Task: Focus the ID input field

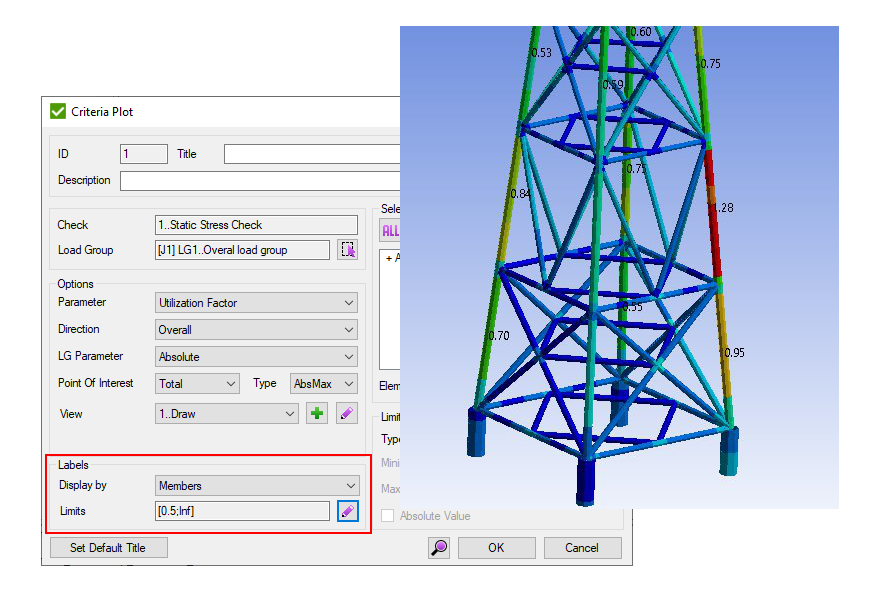Action: click(143, 153)
